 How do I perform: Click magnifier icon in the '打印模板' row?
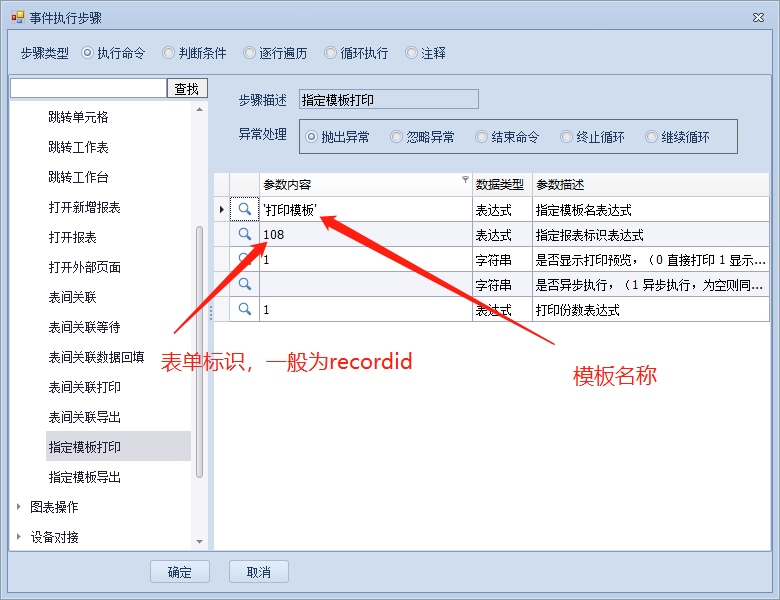click(x=244, y=210)
